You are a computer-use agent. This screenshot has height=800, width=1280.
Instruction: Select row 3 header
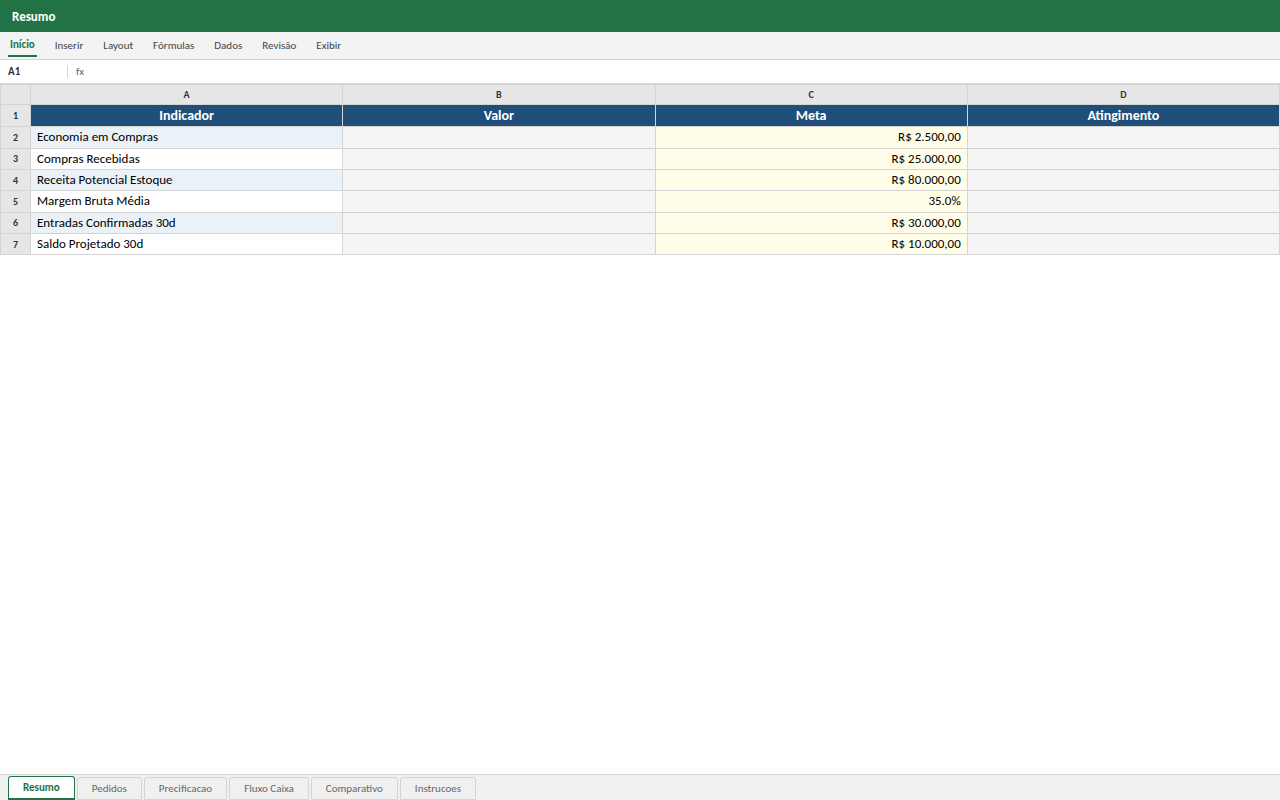pyautogui.click(x=15, y=159)
